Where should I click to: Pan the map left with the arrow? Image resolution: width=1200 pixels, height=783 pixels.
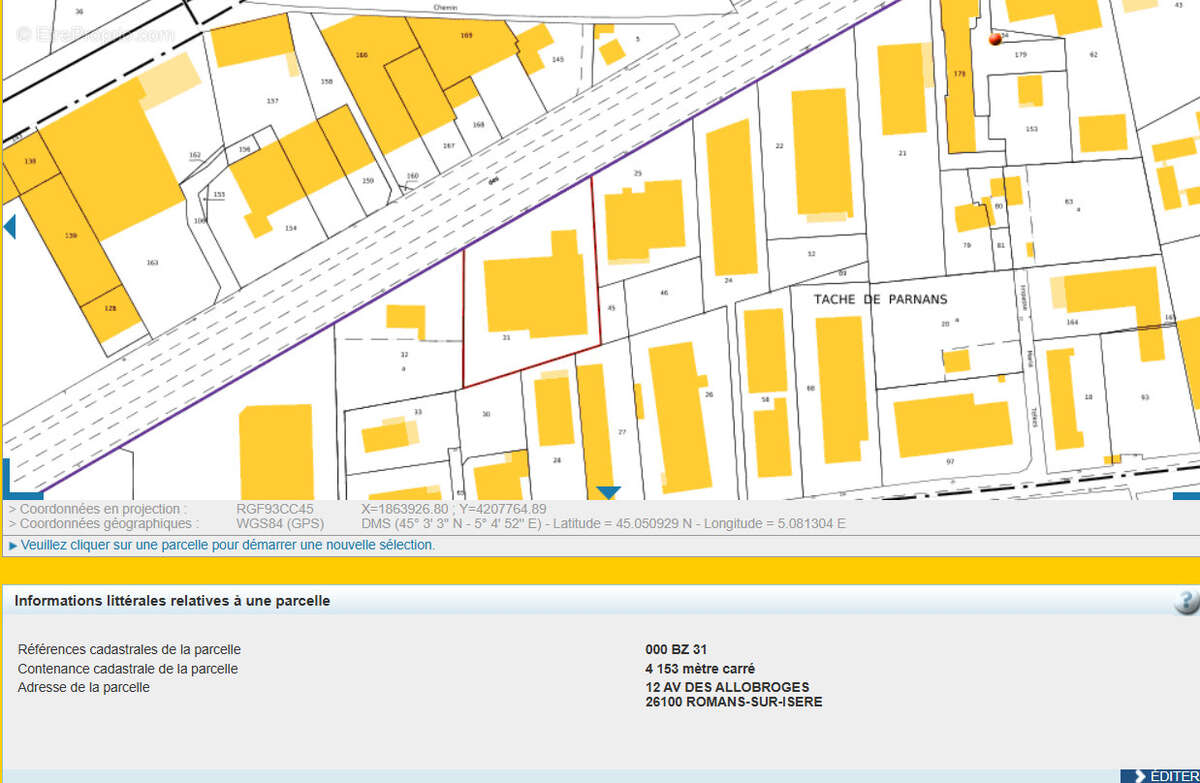[10, 227]
